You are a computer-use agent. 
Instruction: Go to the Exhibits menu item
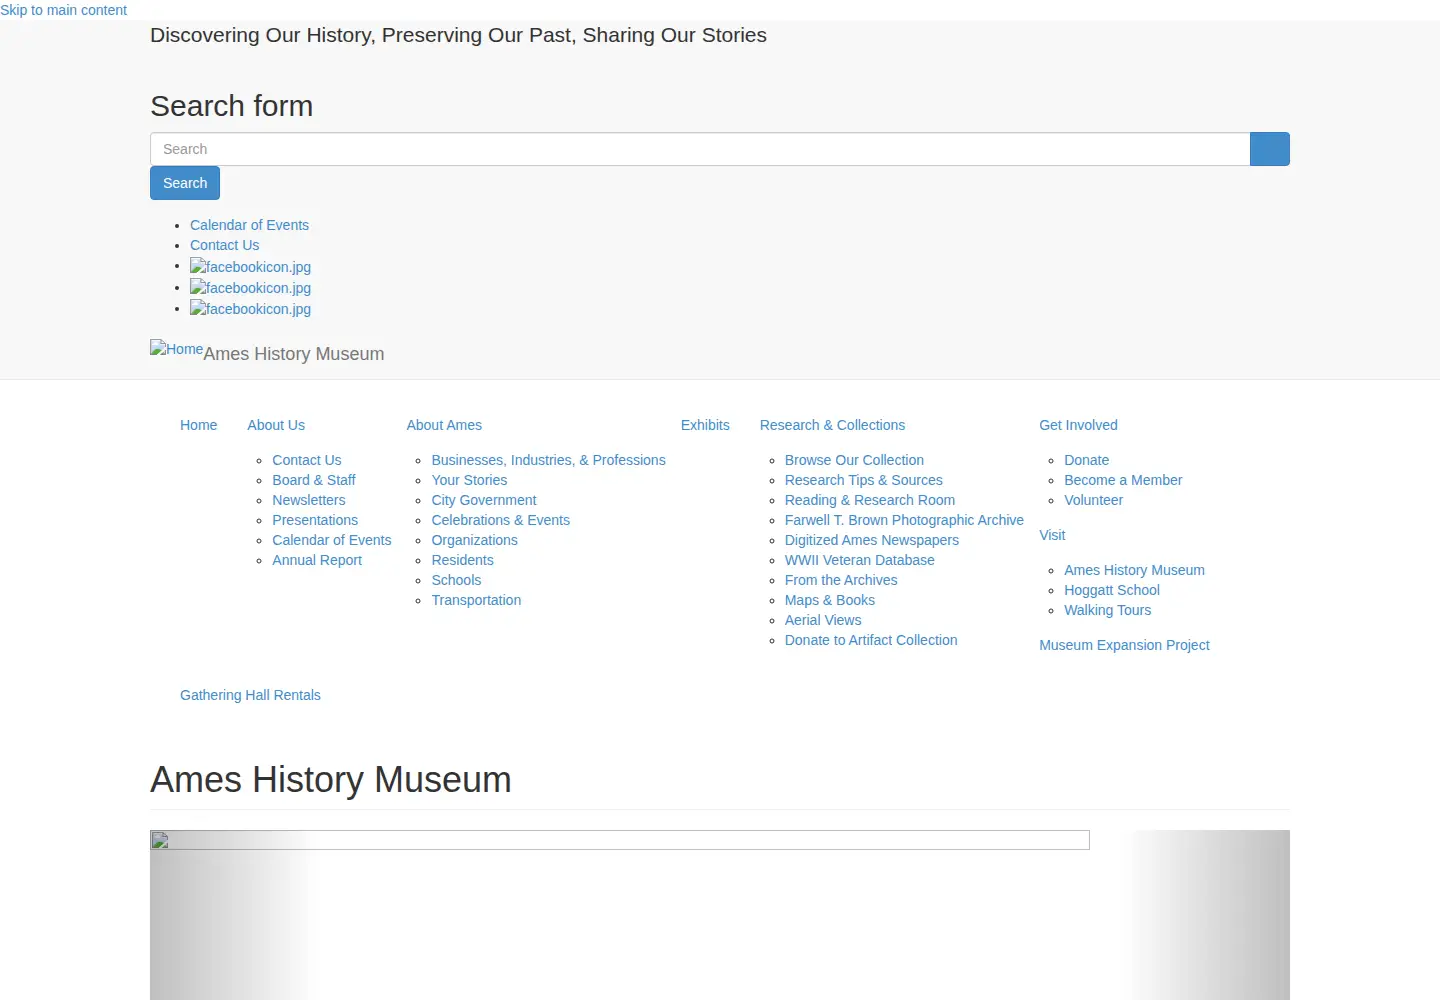tap(705, 425)
